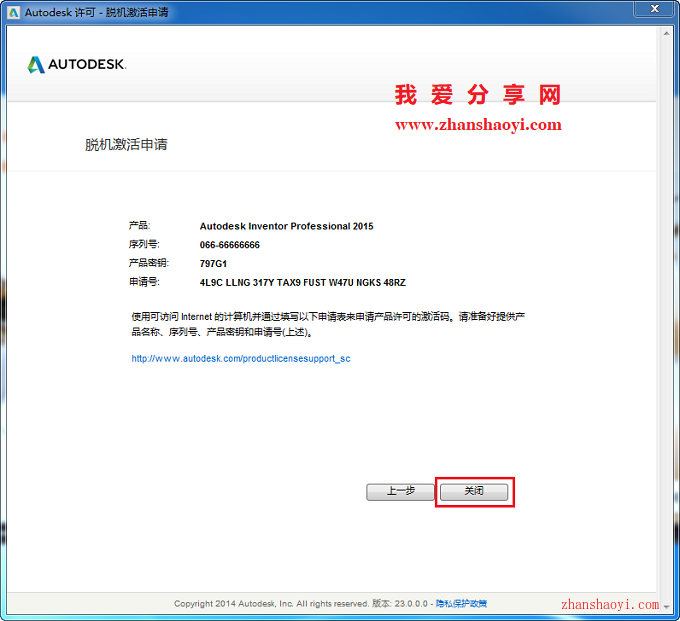Click the instruction paragraph starting 使用可访问 Internet
The height and width of the screenshot is (621, 680).
[328, 324]
